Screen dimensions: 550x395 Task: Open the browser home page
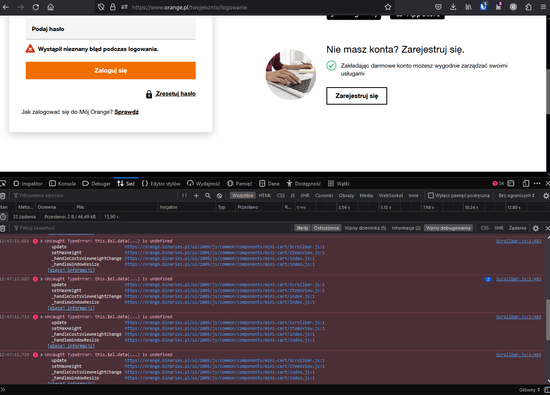(51, 7)
